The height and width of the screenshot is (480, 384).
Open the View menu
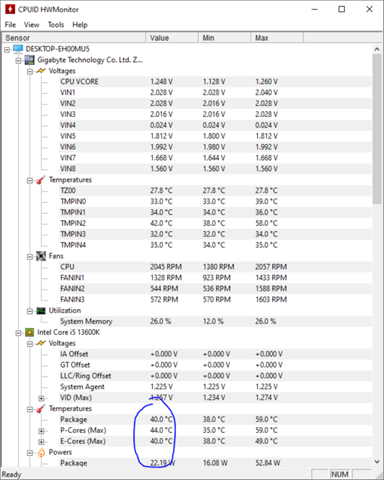(31, 25)
